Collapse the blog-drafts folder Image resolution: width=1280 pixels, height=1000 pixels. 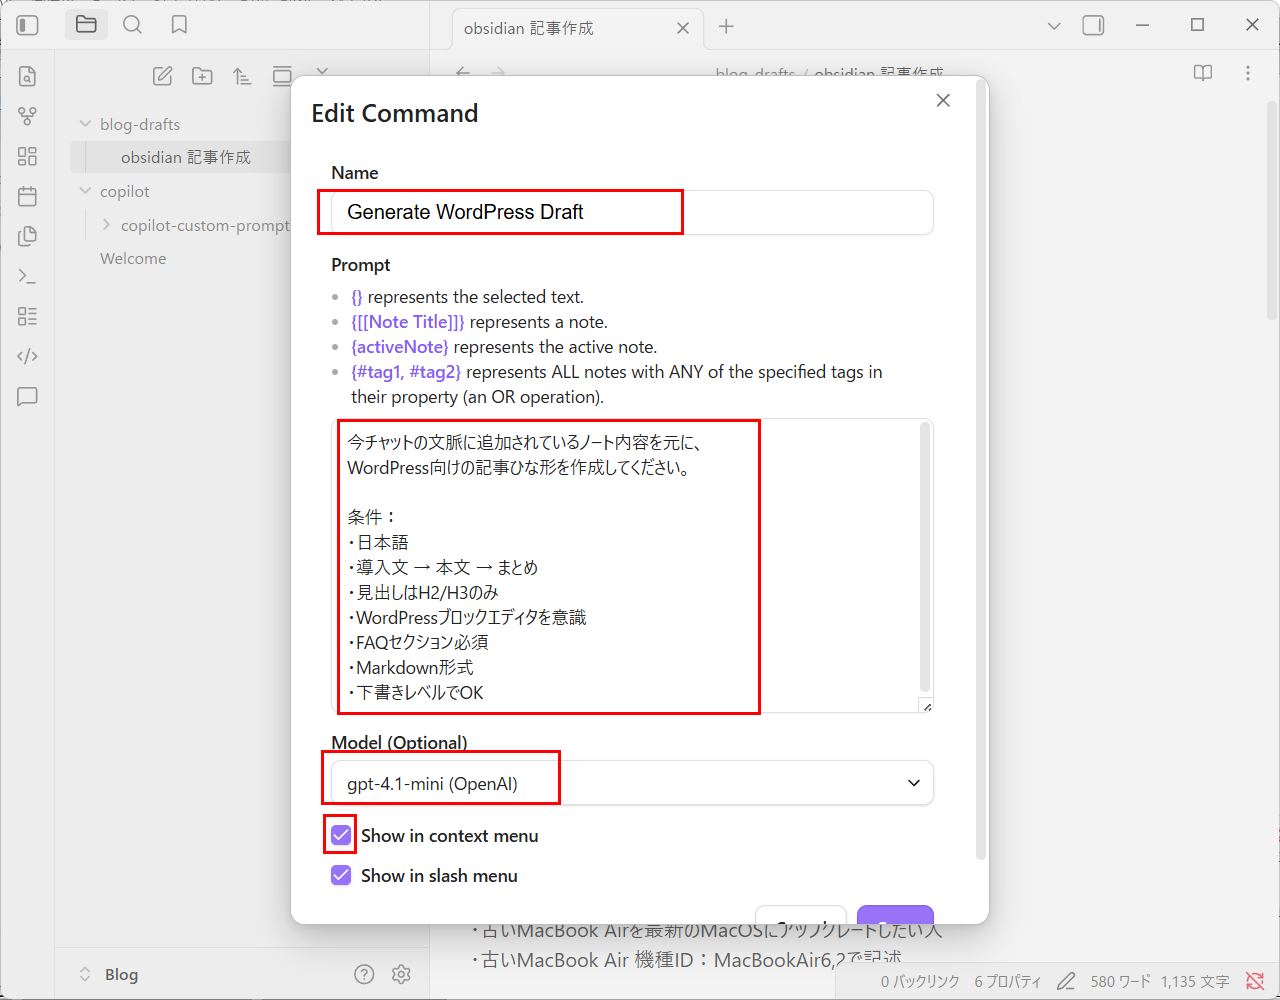tap(85, 124)
